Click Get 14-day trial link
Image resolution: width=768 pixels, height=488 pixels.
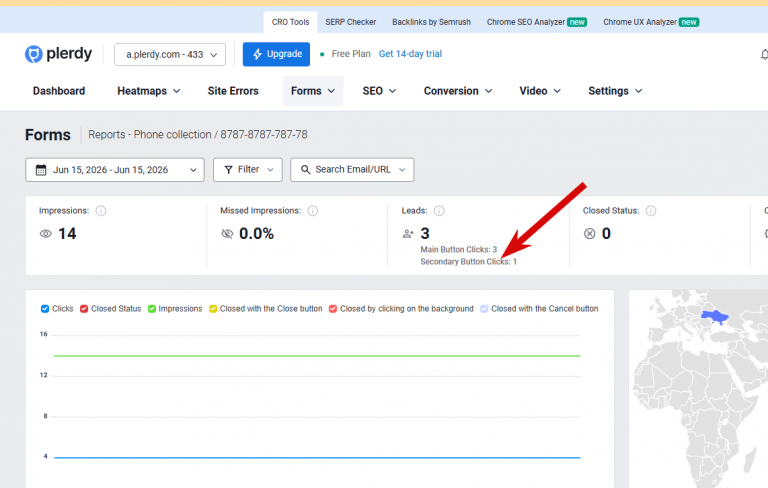pyautogui.click(x=410, y=54)
